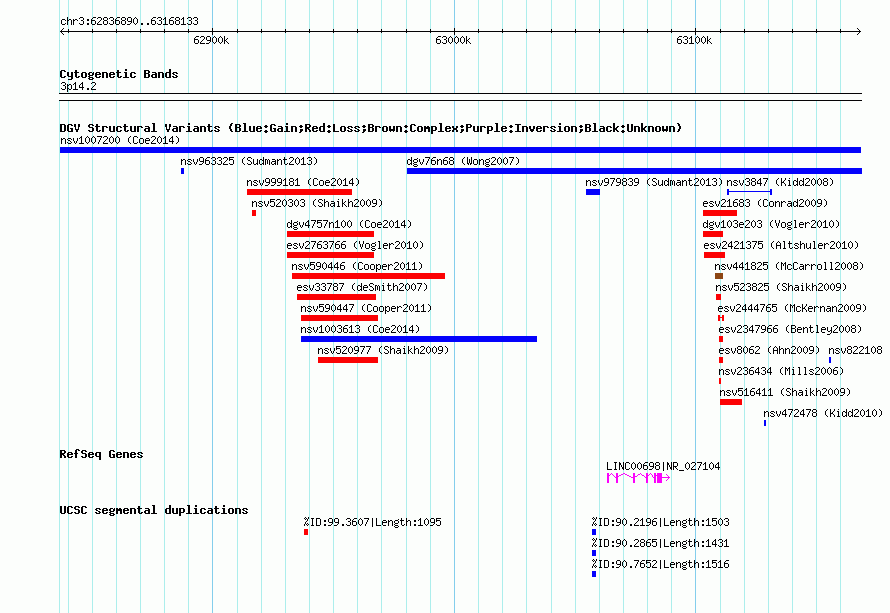
Task: Click the nsv520303 (Shaikh2009) label
Action: tap(317, 203)
